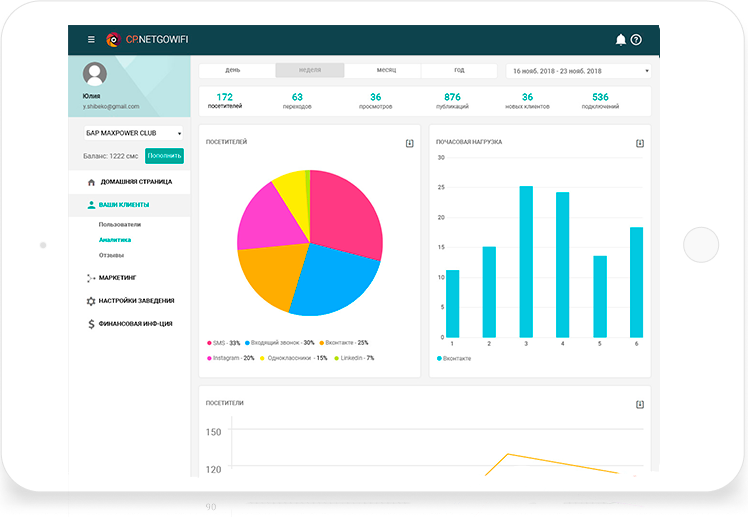Click the user profile avatar
748x517 pixels.
pos(95,74)
